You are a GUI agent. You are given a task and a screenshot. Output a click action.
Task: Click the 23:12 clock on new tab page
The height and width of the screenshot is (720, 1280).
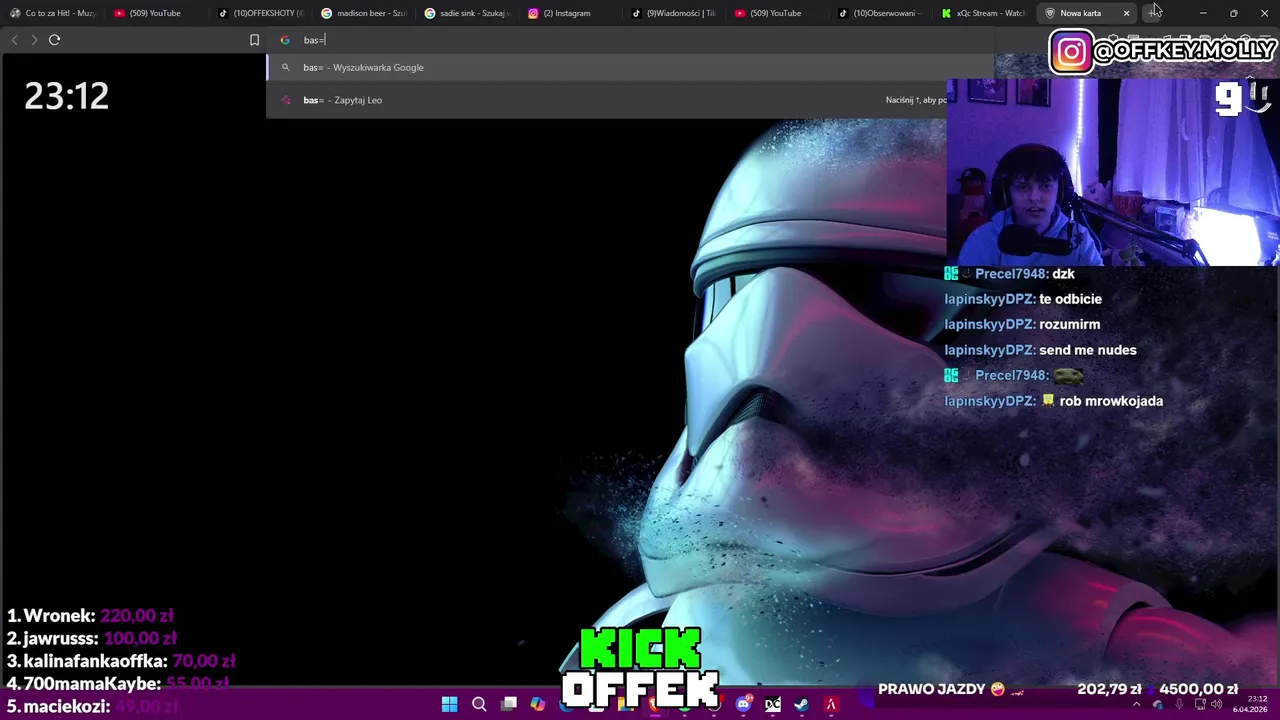[x=66, y=96]
